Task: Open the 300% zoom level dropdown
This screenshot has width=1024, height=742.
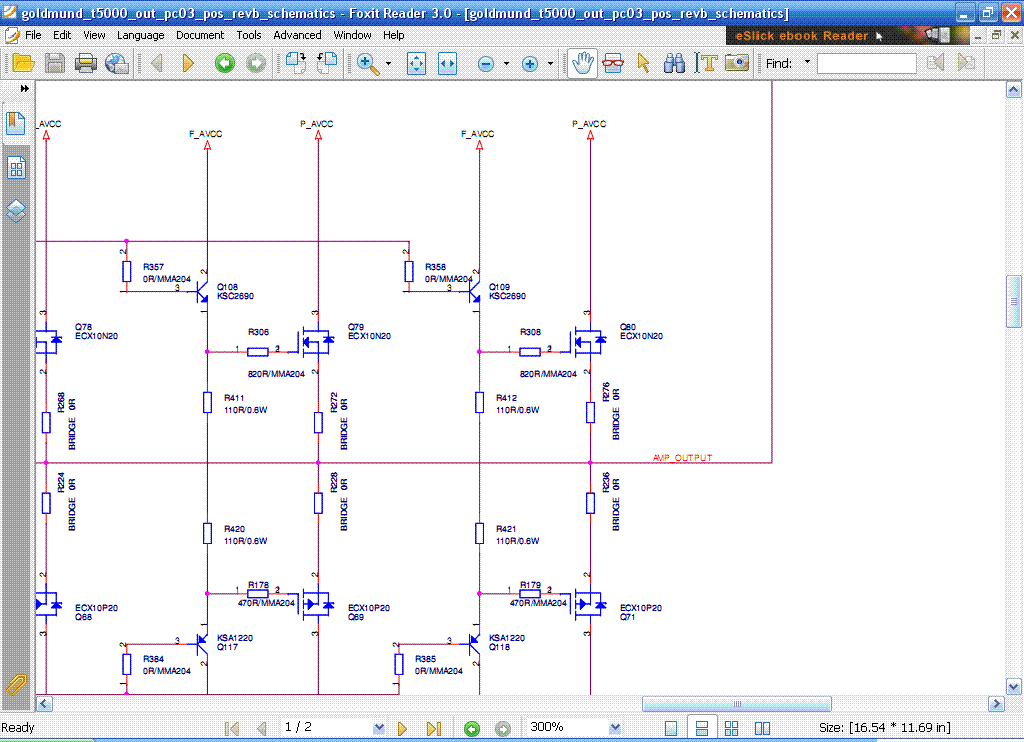Action: click(x=615, y=728)
